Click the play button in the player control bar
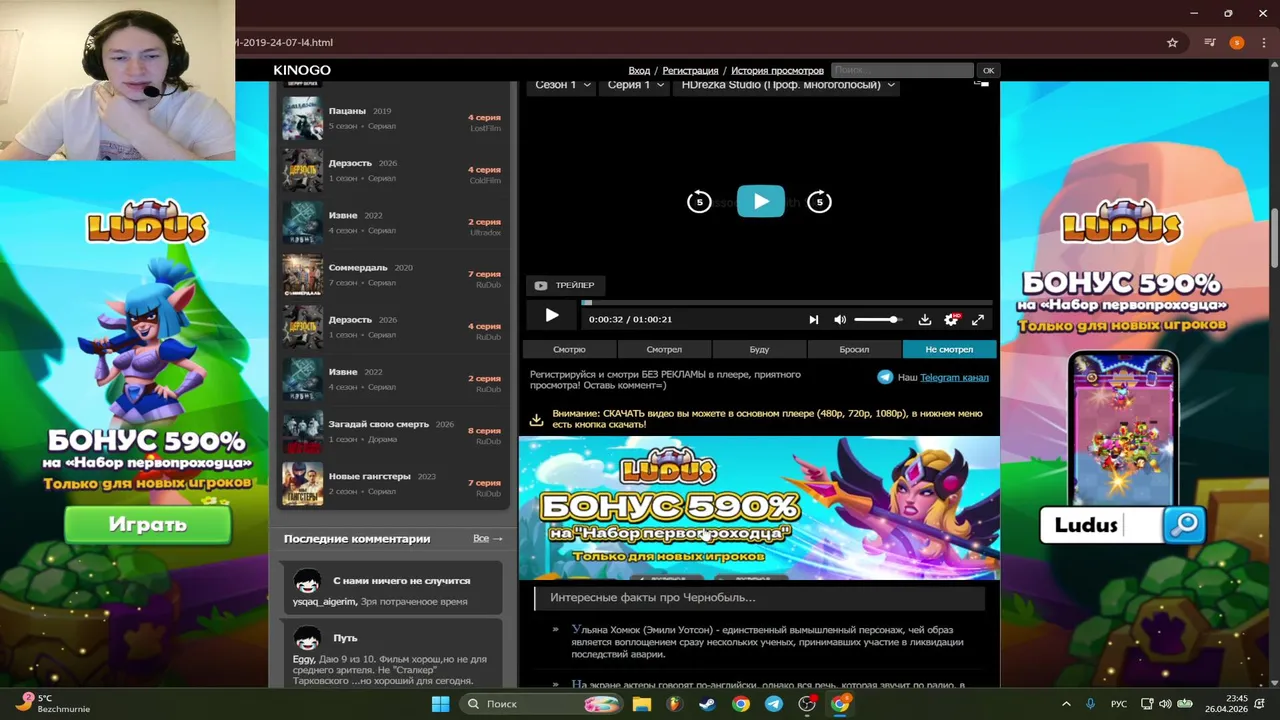This screenshot has width=1280, height=720. [551, 316]
